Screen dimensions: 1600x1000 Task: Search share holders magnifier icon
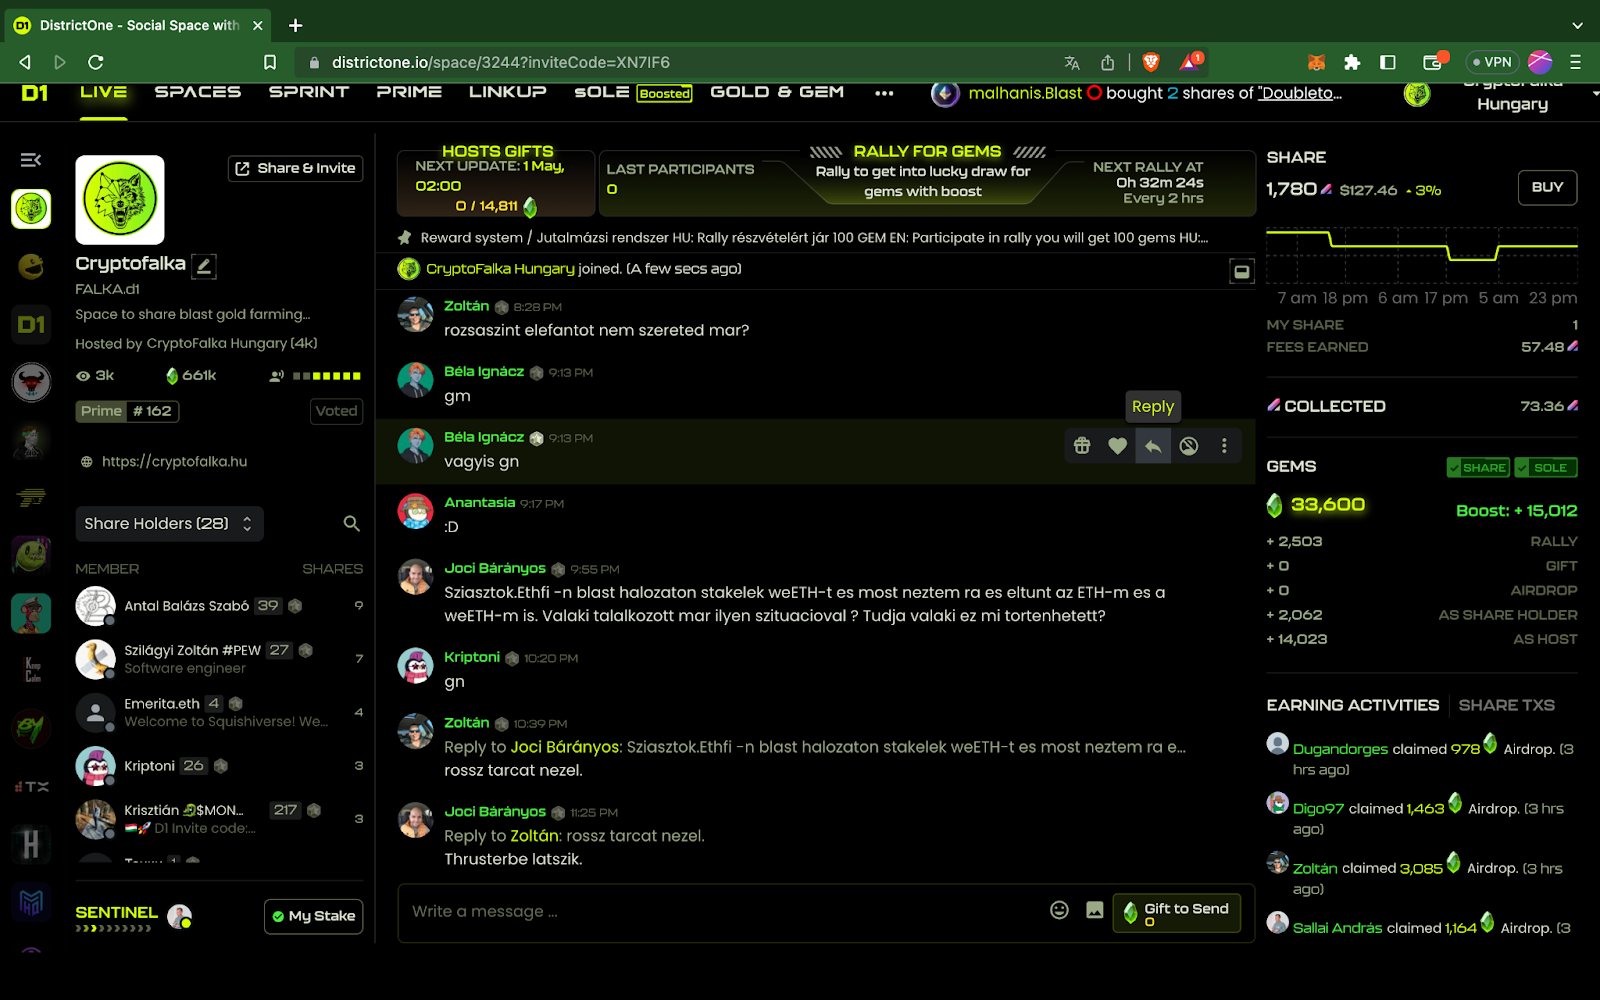click(351, 523)
